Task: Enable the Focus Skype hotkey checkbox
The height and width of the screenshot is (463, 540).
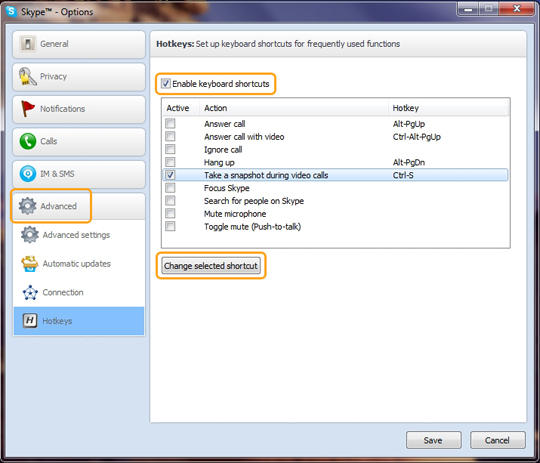Action: 170,188
